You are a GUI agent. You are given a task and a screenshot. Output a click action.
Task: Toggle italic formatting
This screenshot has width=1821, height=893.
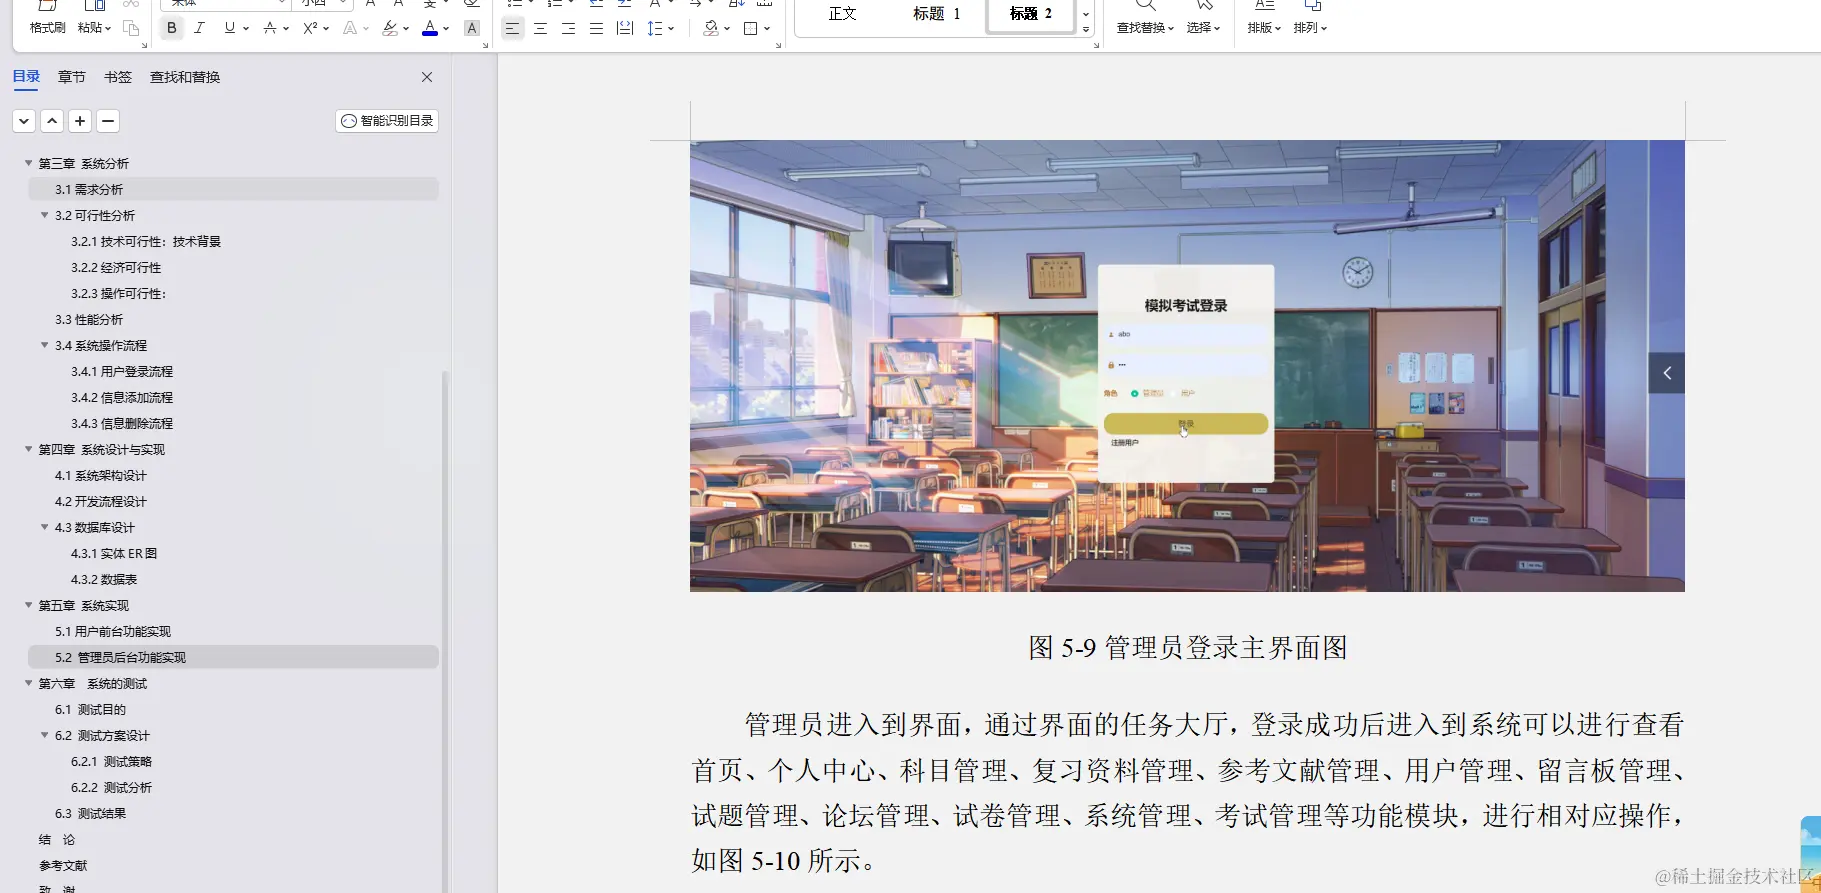tap(199, 28)
